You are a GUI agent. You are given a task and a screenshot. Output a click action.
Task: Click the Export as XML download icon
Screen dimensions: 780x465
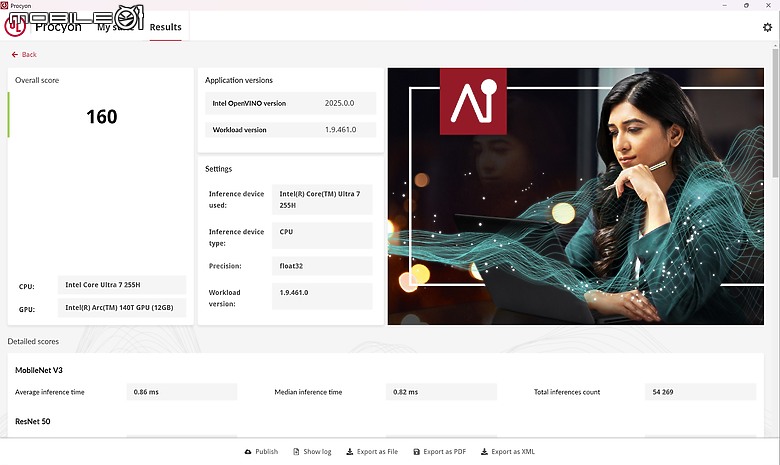(x=484, y=452)
